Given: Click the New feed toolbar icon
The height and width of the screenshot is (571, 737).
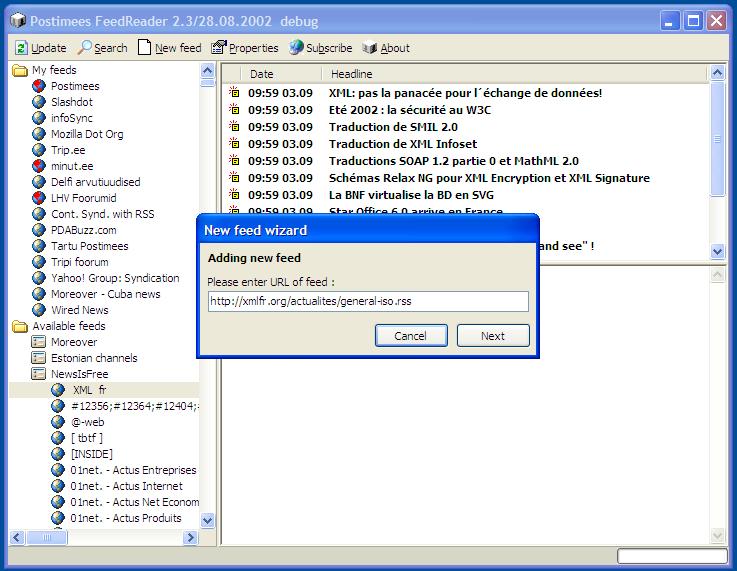Looking at the screenshot, I should 145,48.
